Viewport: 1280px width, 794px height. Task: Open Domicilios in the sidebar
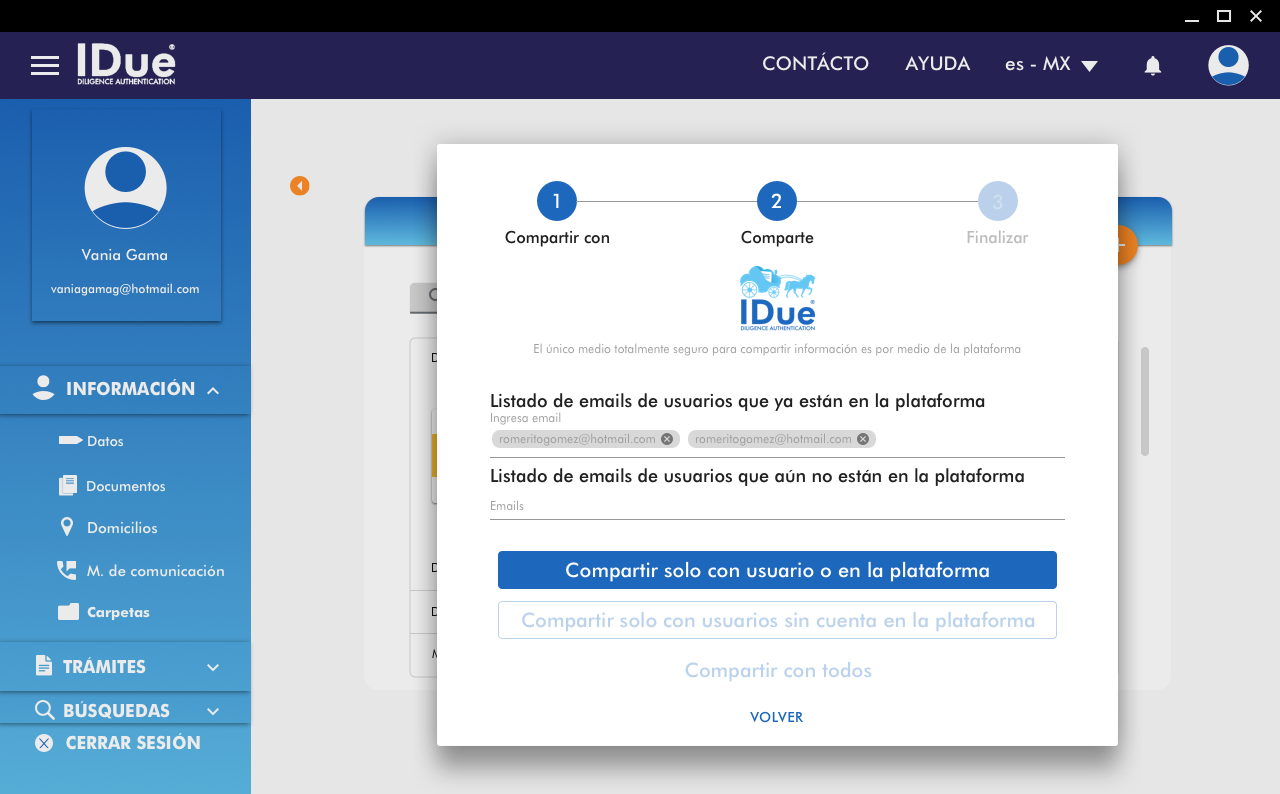click(x=121, y=528)
